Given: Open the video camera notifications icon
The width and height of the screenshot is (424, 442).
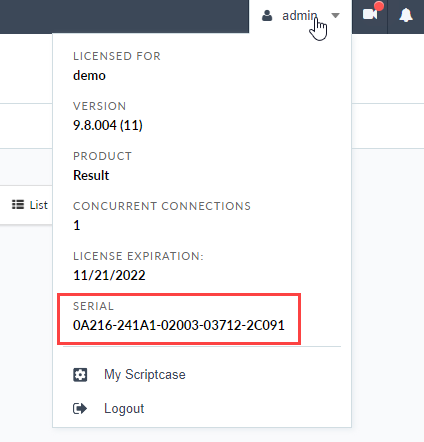Looking at the screenshot, I should pyautogui.click(x=370, y=15).
